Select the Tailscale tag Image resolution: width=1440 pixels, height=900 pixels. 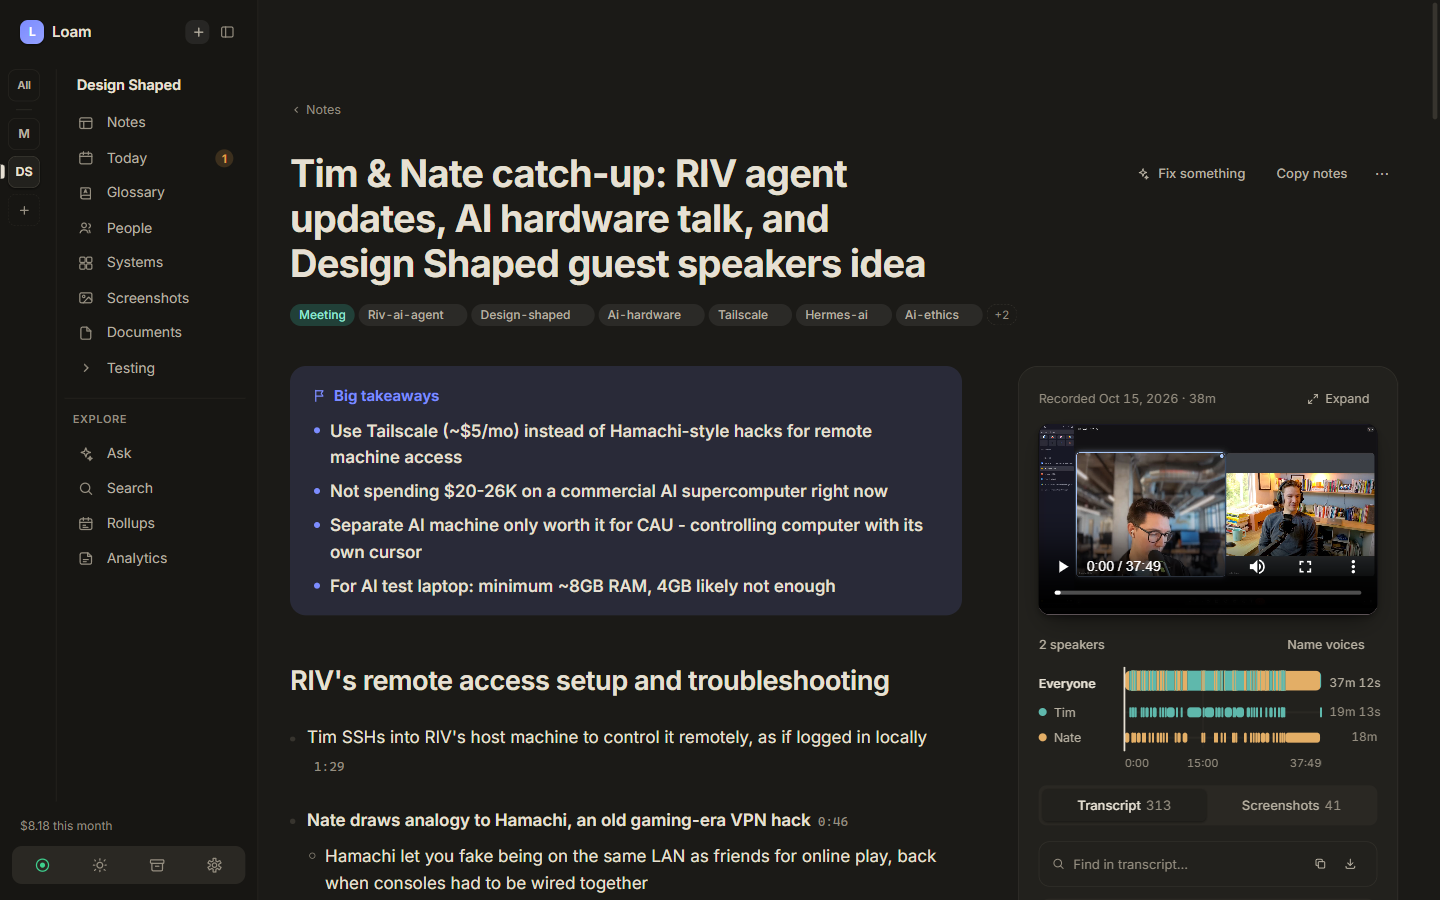749,315
